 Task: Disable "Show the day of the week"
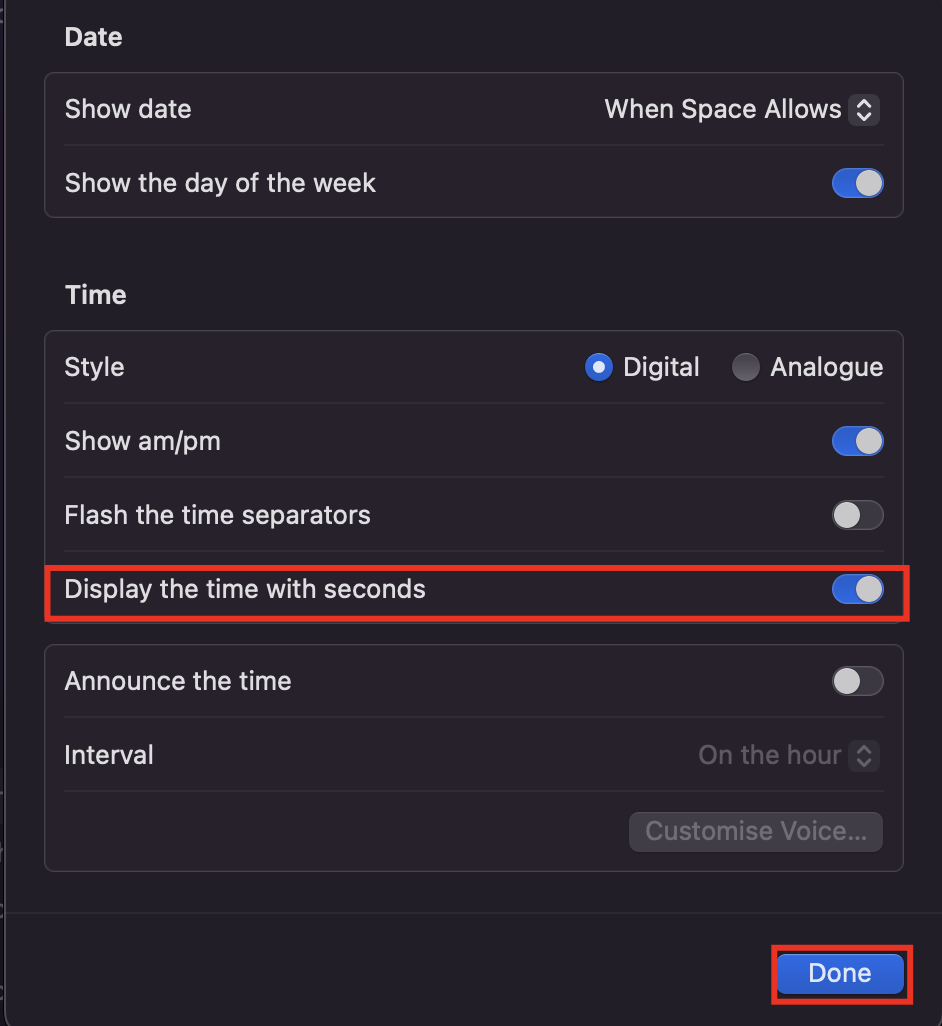[858, 183]
